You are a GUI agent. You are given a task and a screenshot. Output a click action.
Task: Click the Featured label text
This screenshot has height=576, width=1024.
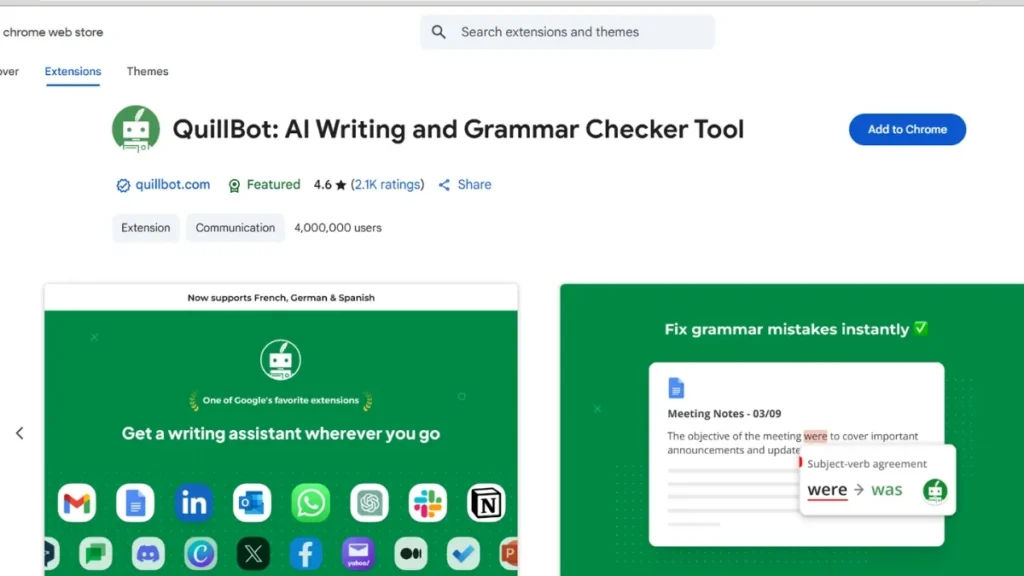click(273, 185)
